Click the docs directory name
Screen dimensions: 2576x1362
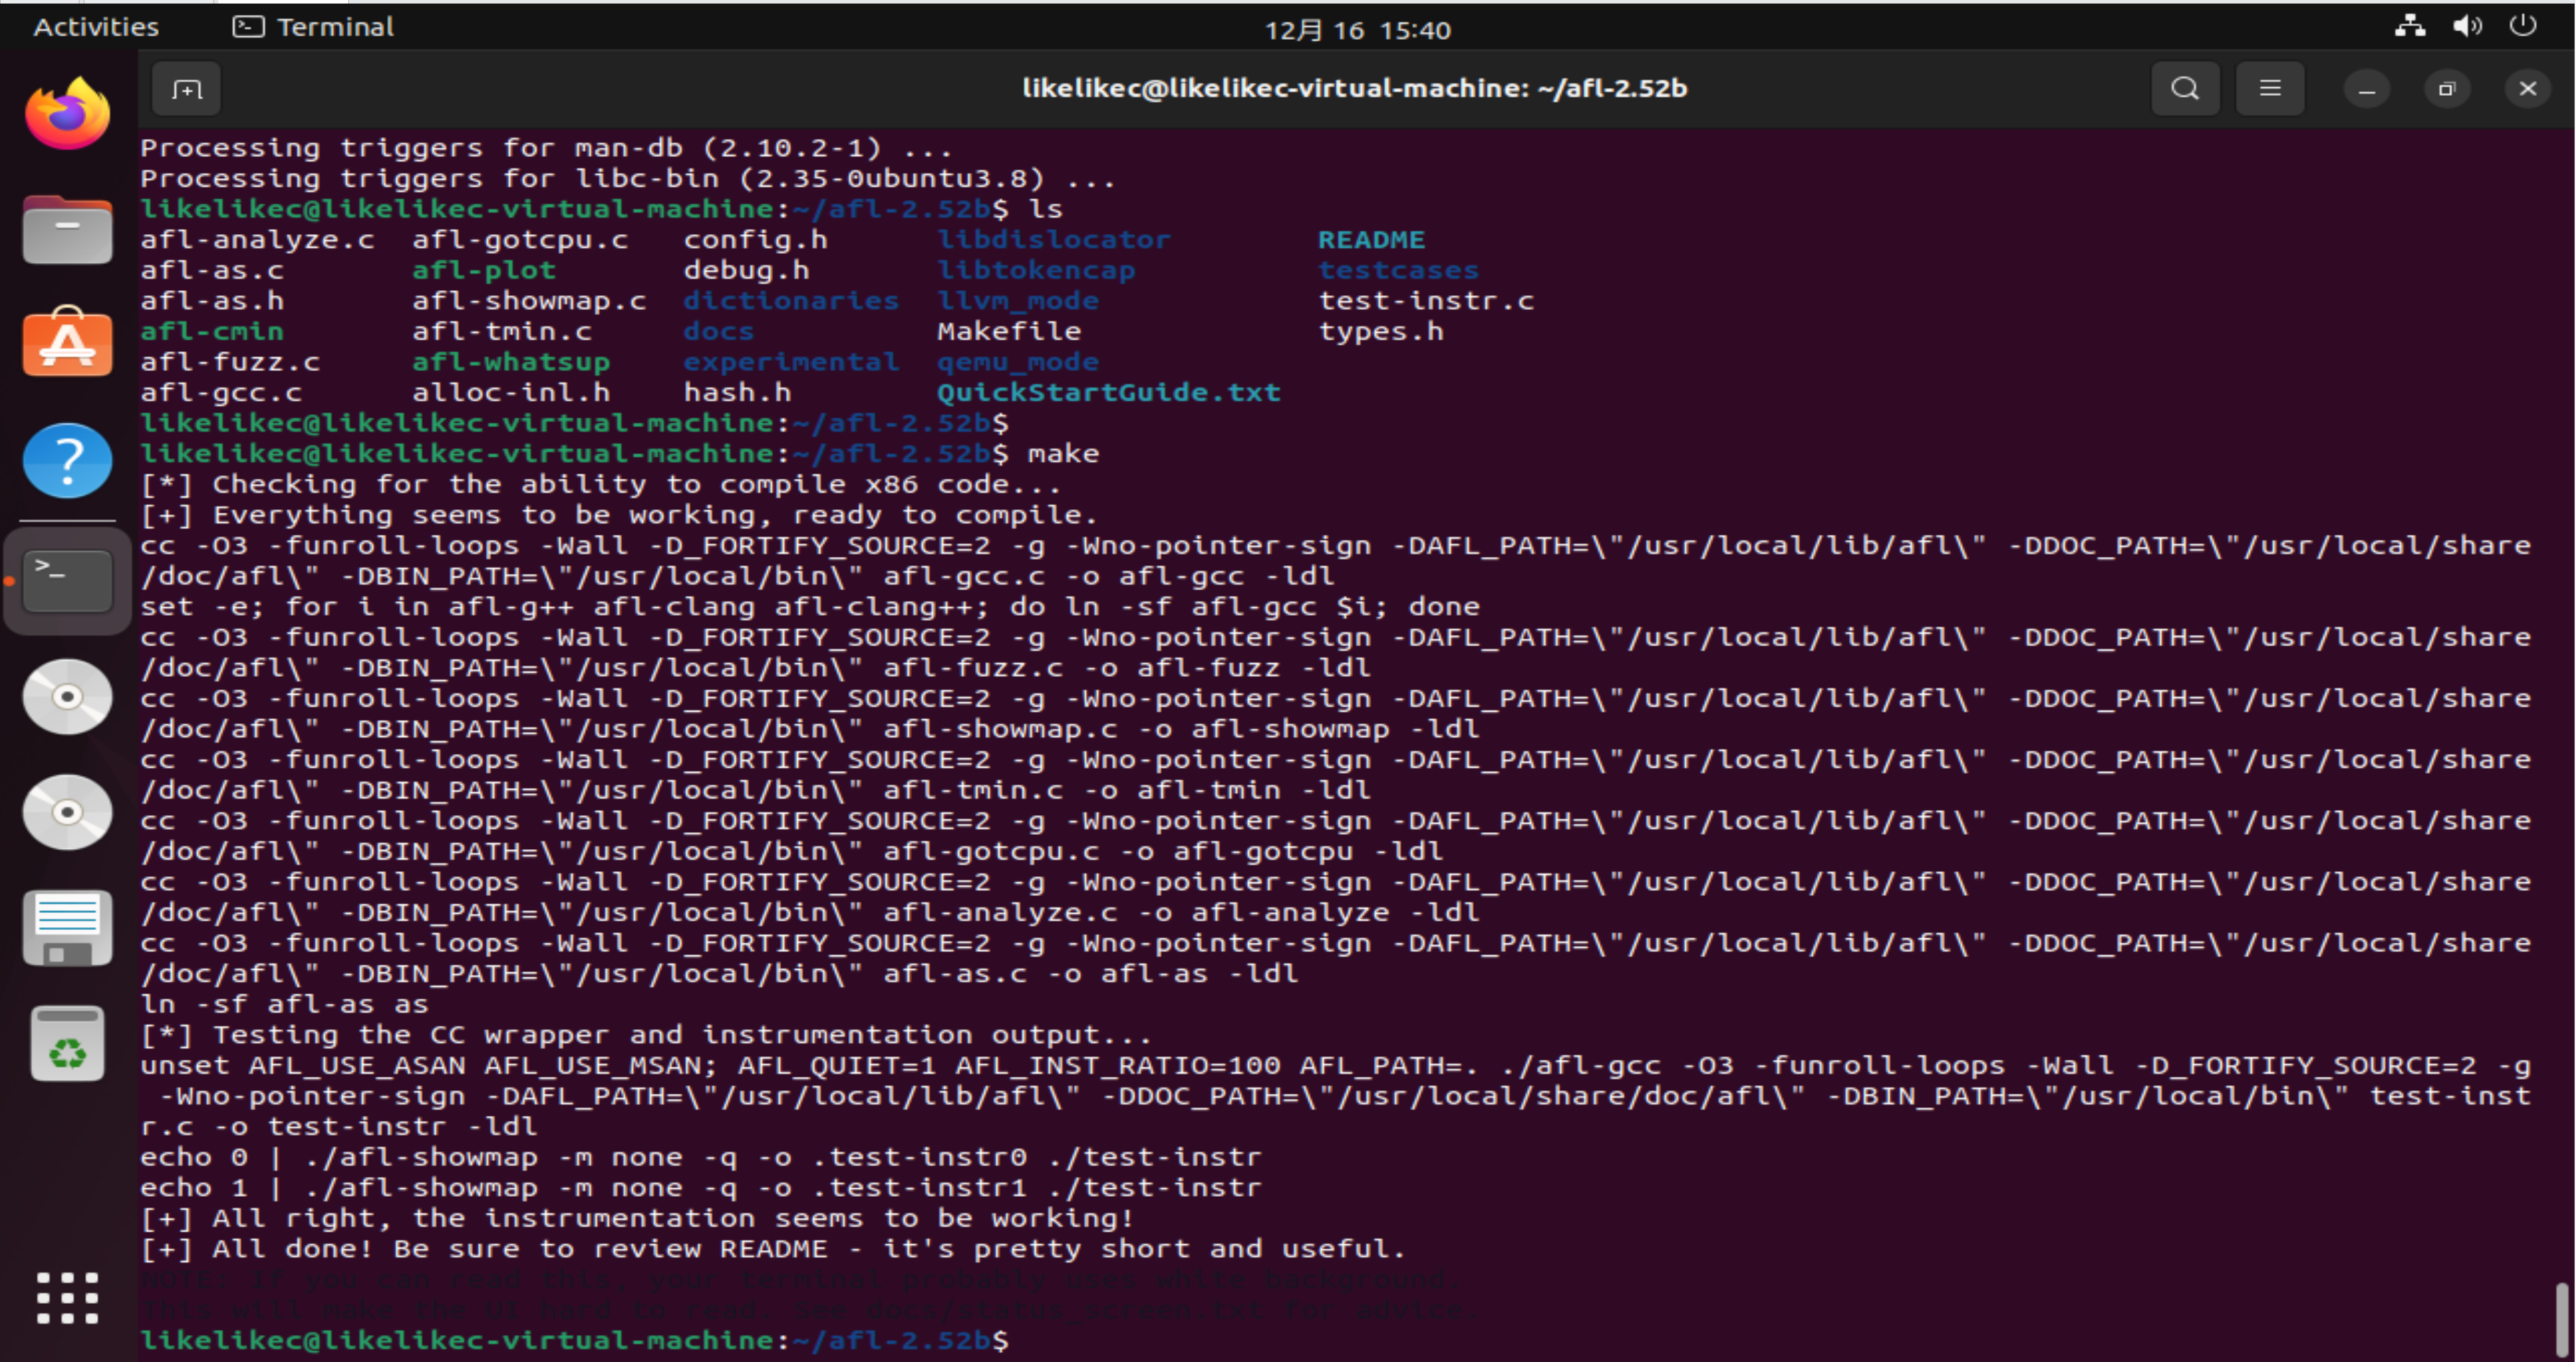[x=718, y=331]
